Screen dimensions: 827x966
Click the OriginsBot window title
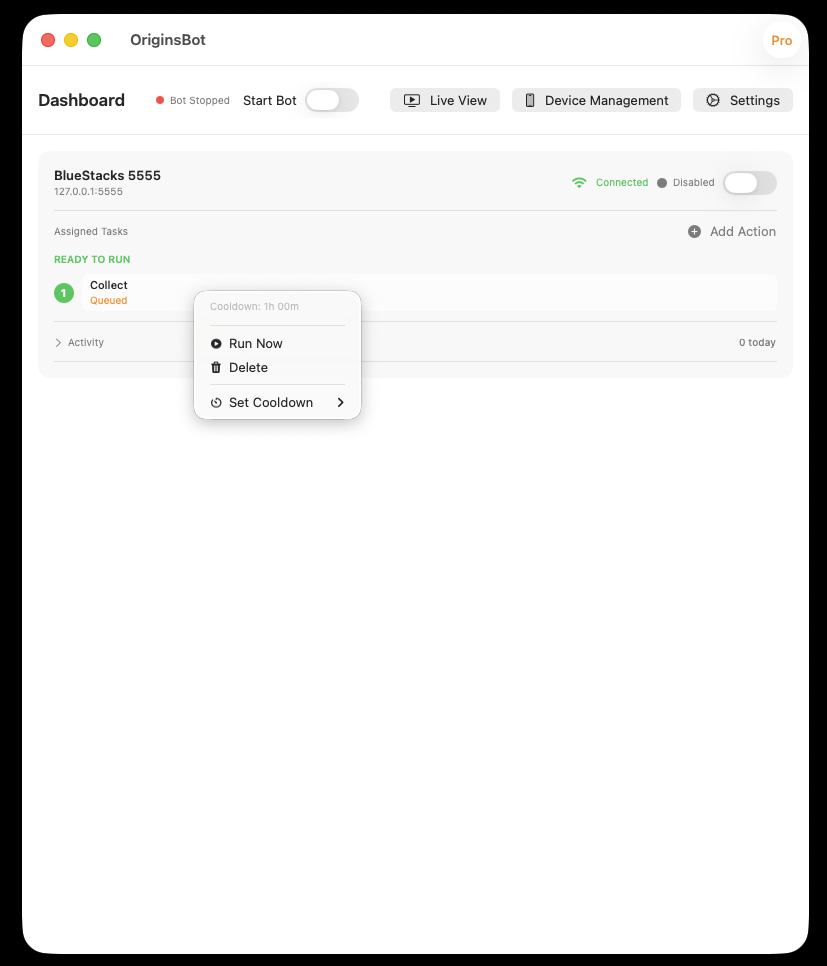(168, 40)
